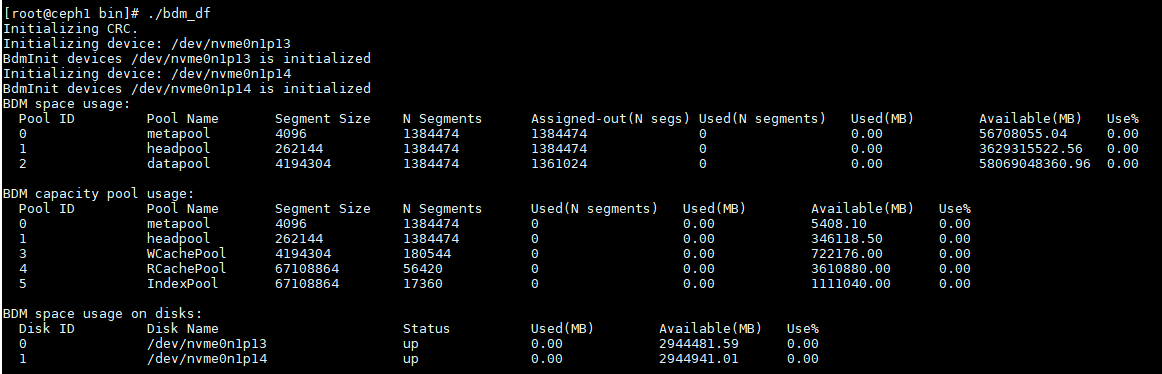The image size is (1162, 374).
Task: Click available value 56708055.04
Action: pos(1023,134)
